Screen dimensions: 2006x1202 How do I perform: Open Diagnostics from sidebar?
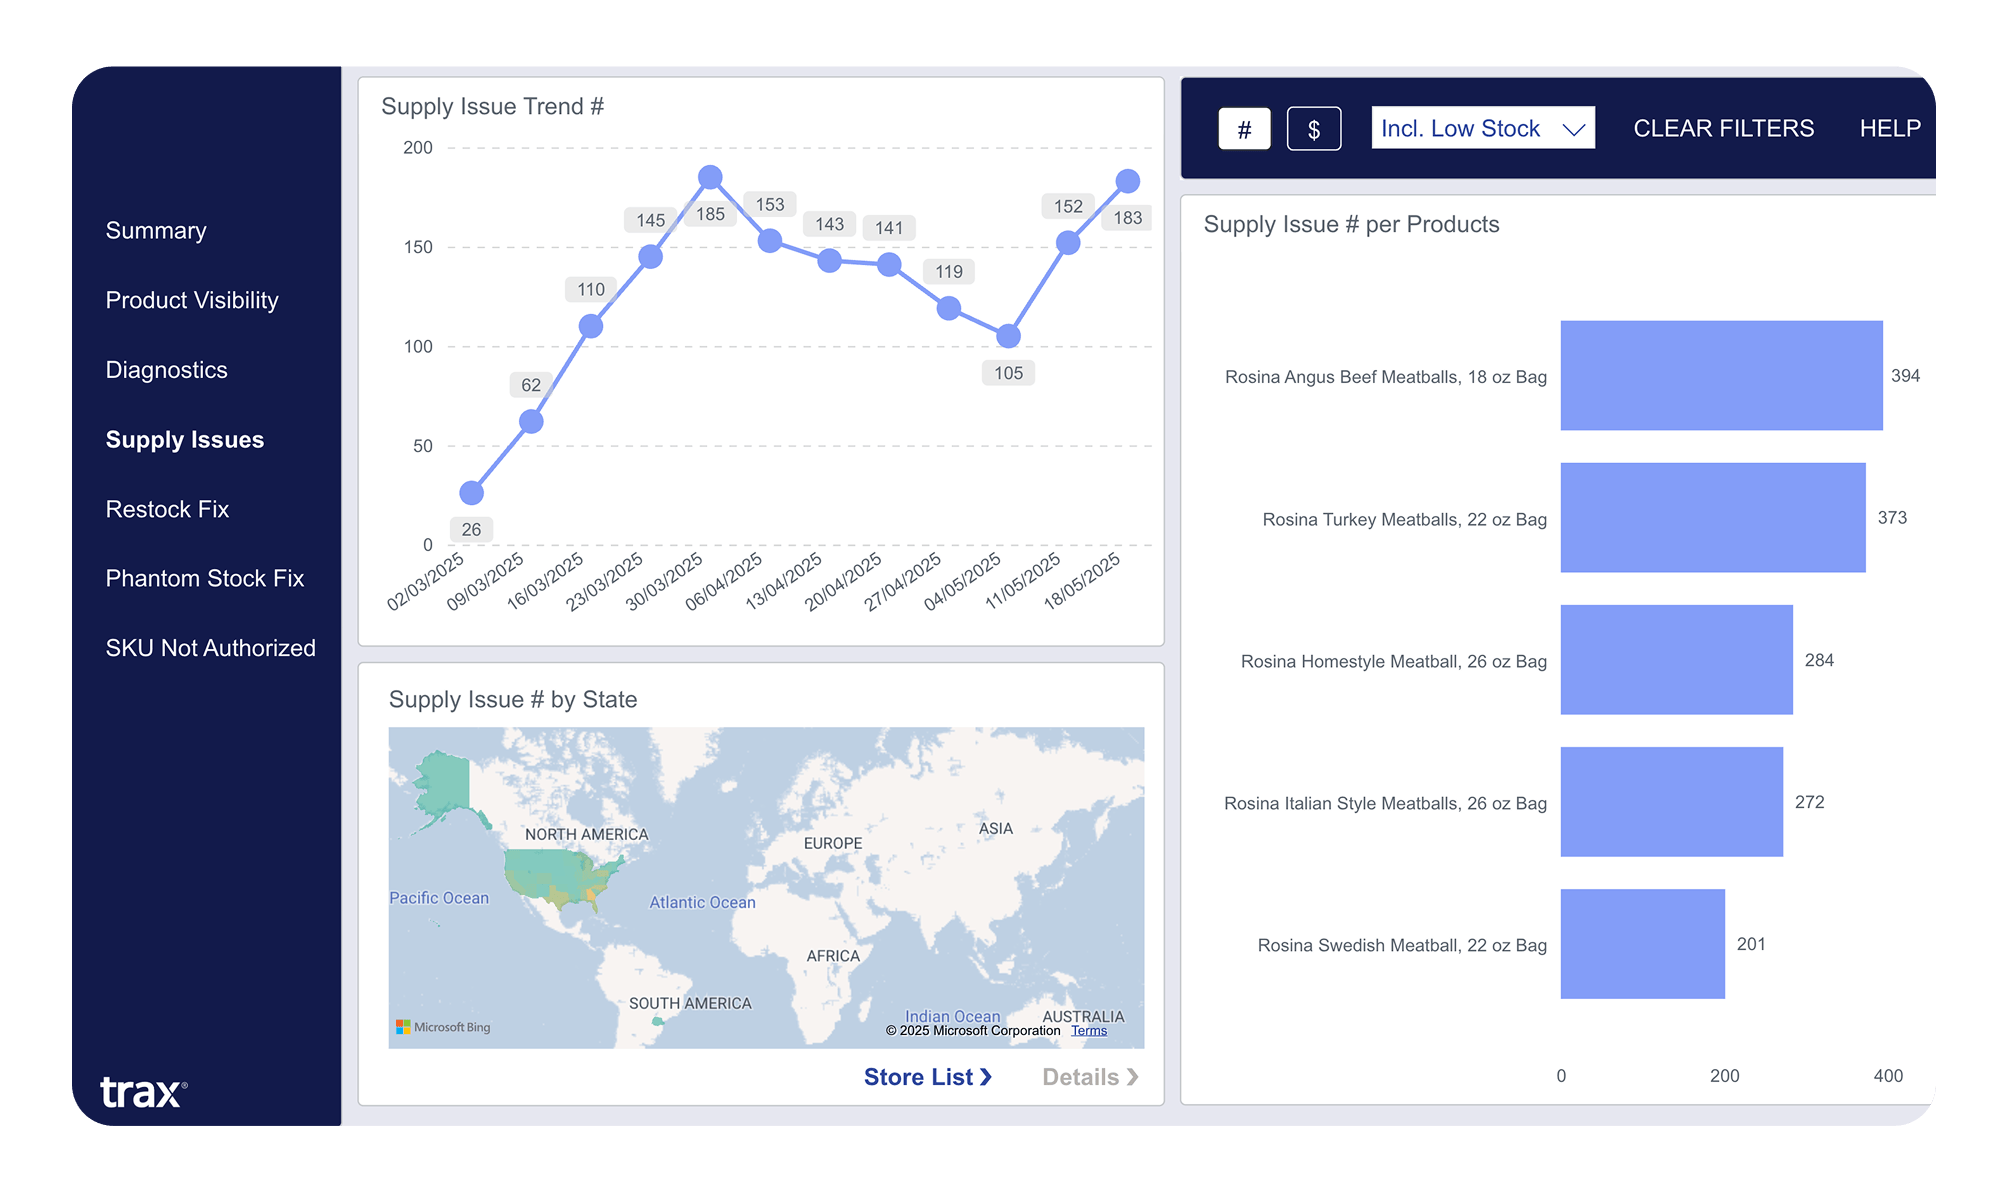click(167, 370)
